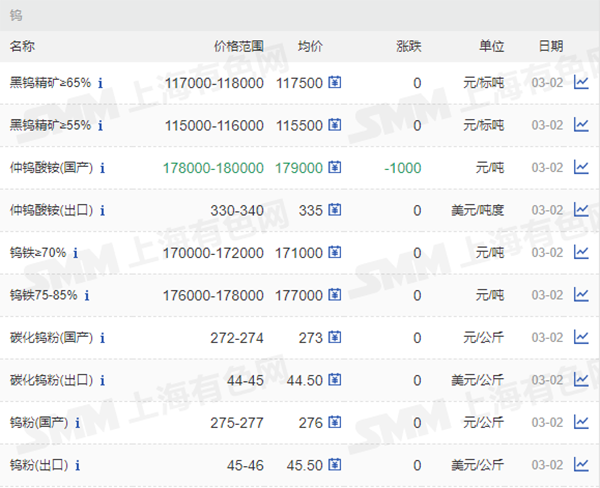The image size is (600, 488).
Task: Click the icon next to average price 171000
Action: (335, 253)
